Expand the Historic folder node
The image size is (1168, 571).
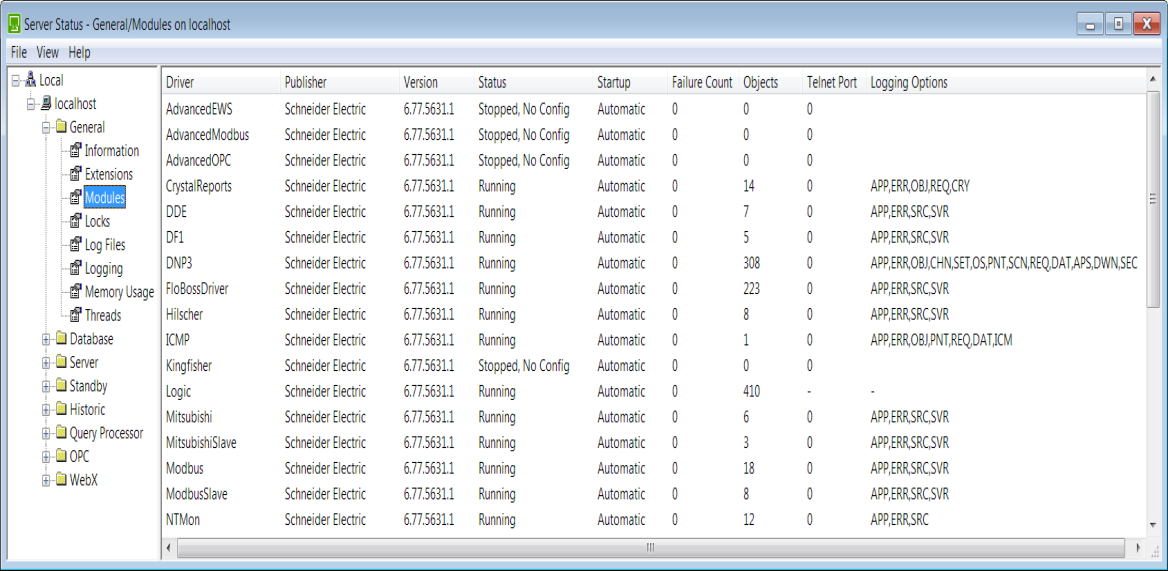(x=46, y=410)
